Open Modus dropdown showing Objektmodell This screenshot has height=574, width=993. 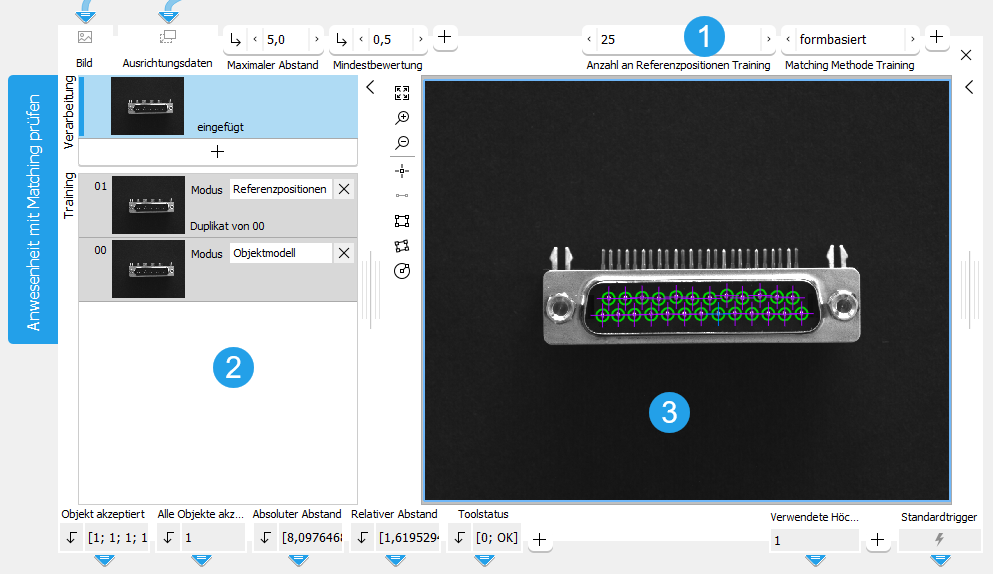[x=279, y=254]
